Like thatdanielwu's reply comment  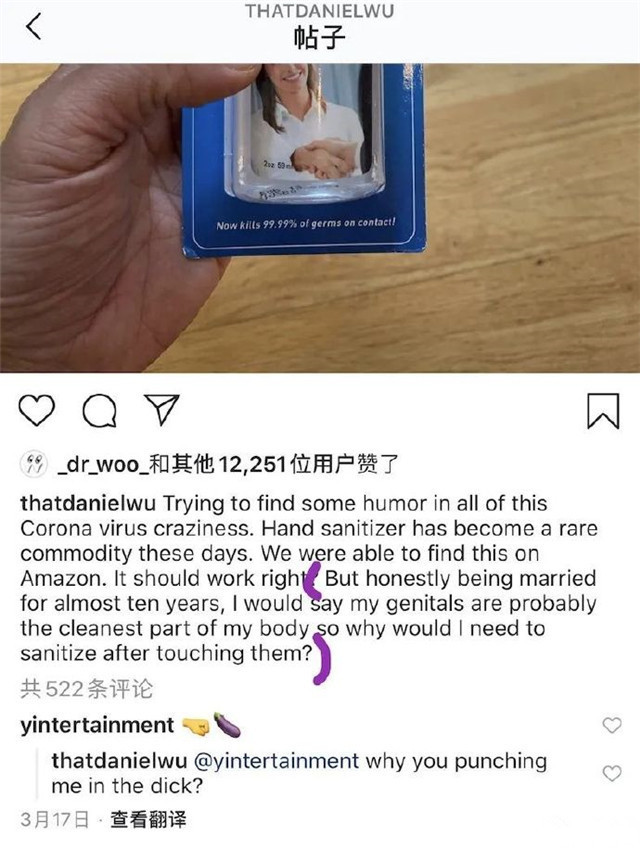pos(612,773)
